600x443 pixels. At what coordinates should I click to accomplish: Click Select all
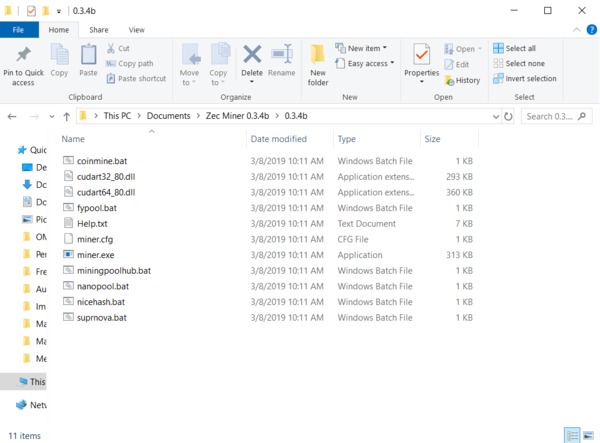click(514, 48)
